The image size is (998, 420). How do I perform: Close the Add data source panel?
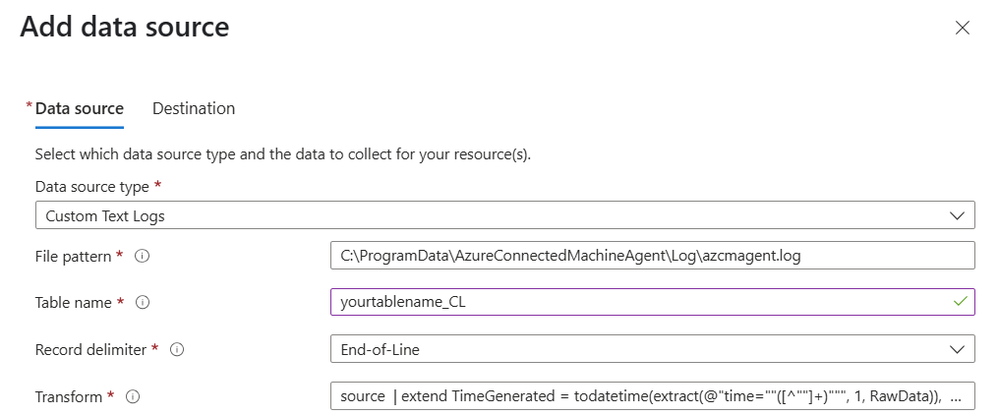(x=962, y=28)
